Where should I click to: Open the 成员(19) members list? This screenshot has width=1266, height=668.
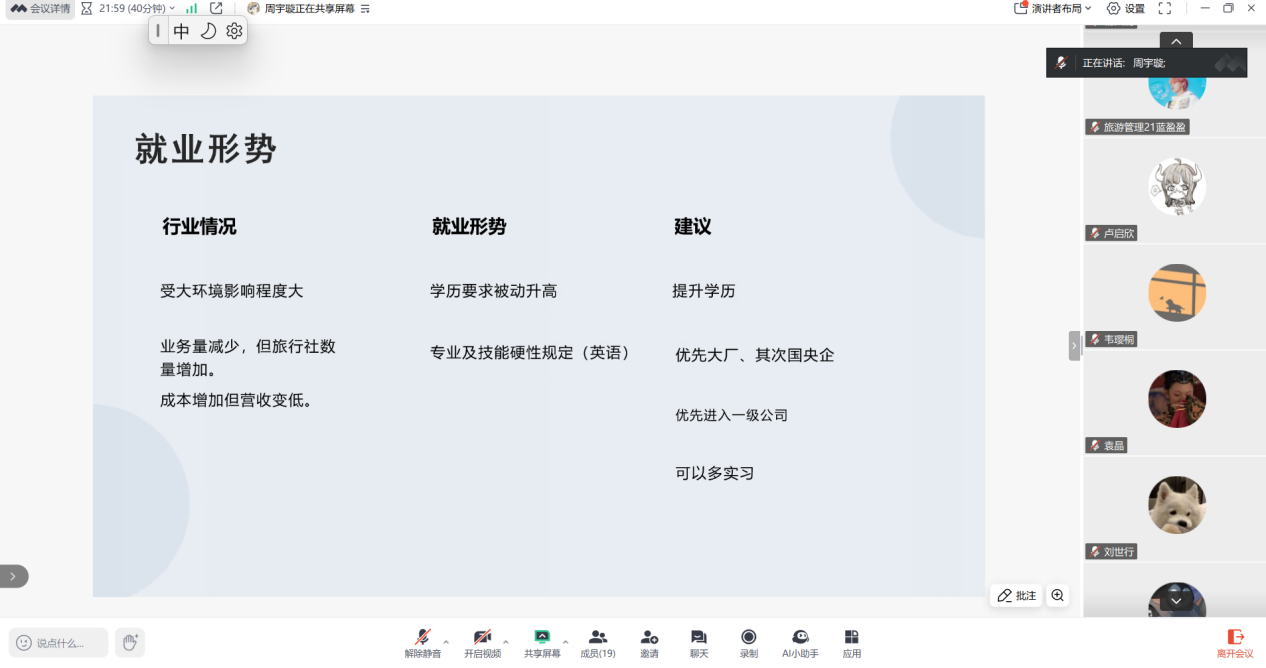[598, 641]
